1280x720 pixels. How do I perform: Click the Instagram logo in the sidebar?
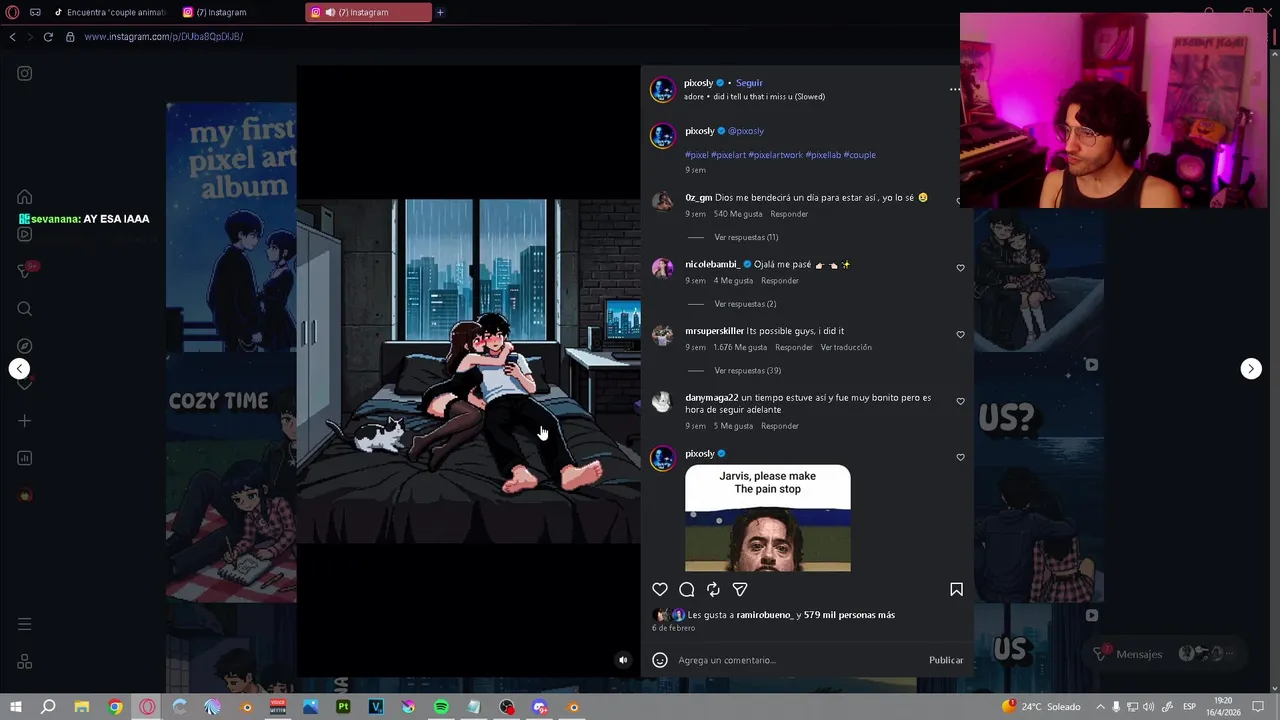(25, 73)
